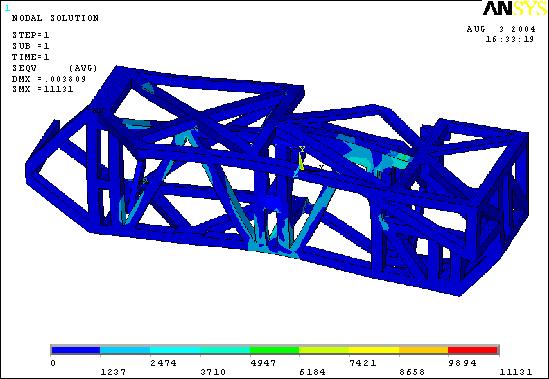The width and height of the screenshot is (549, 379).
Task: Click the NODAL SOLUTION title text
Action: pyautogui.click(x=55, y=18)
